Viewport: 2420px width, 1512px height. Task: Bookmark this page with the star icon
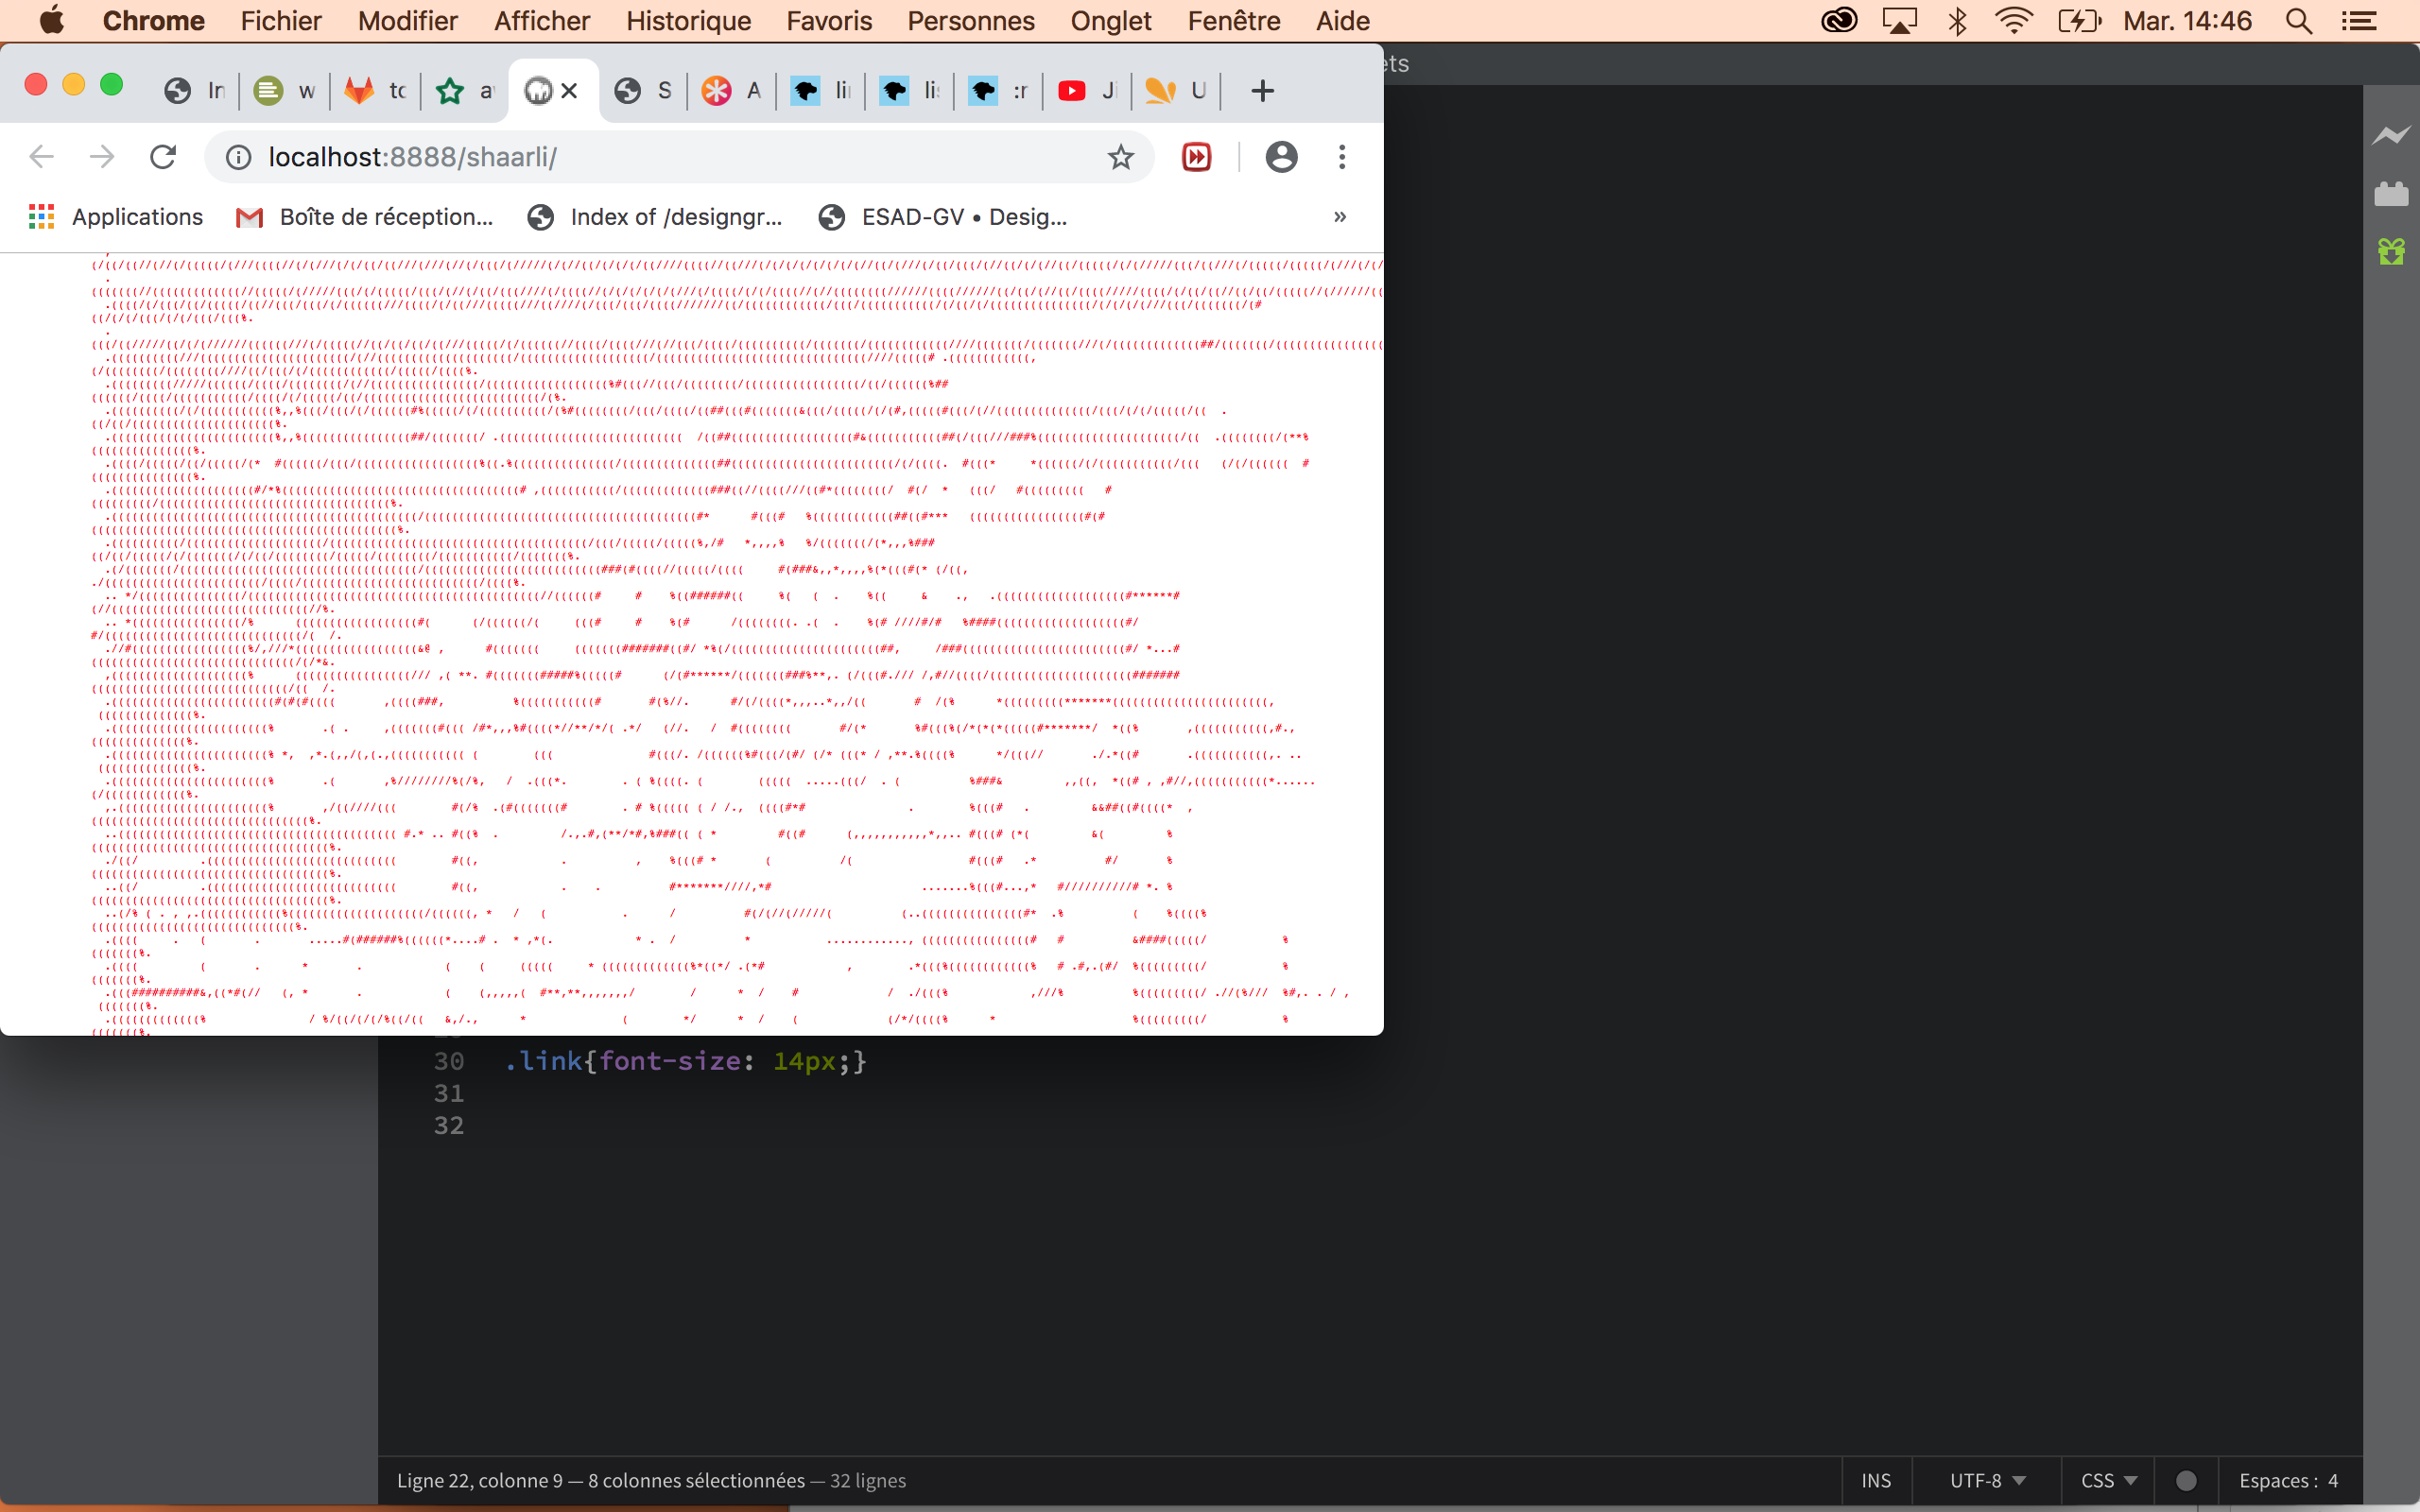1120,157
